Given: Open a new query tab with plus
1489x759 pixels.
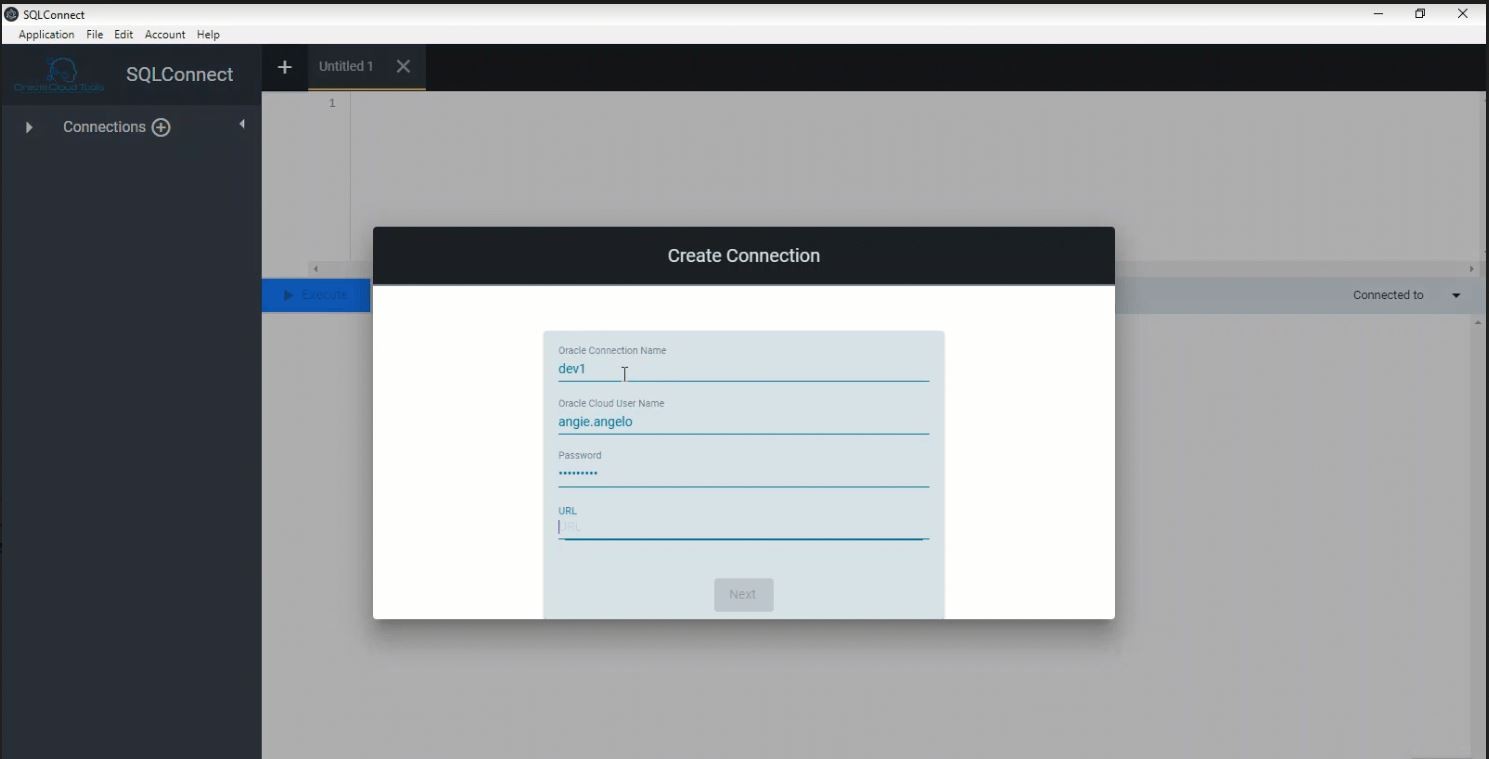Looking at the screenshot, I should point(285,67).
